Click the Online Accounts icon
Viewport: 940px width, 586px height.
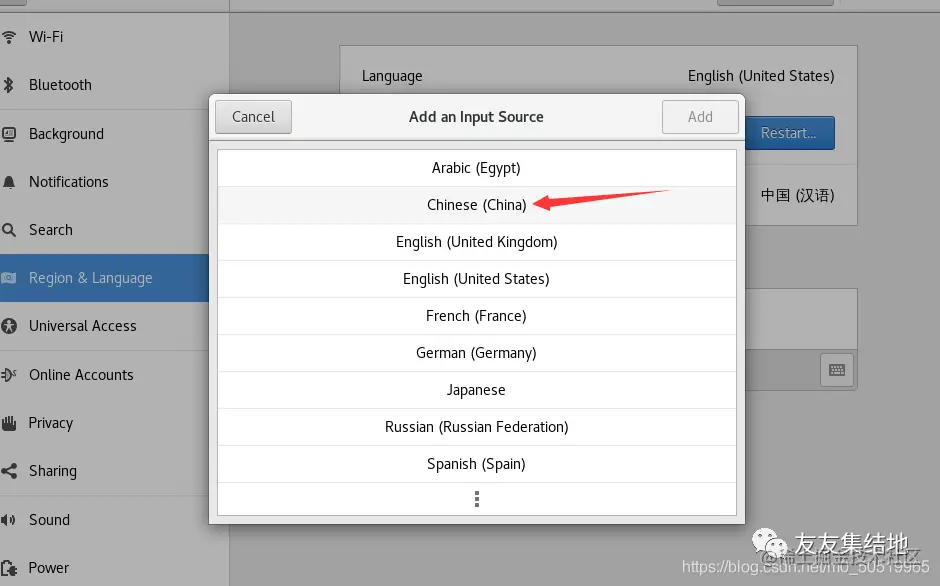[x=8, y=375]
